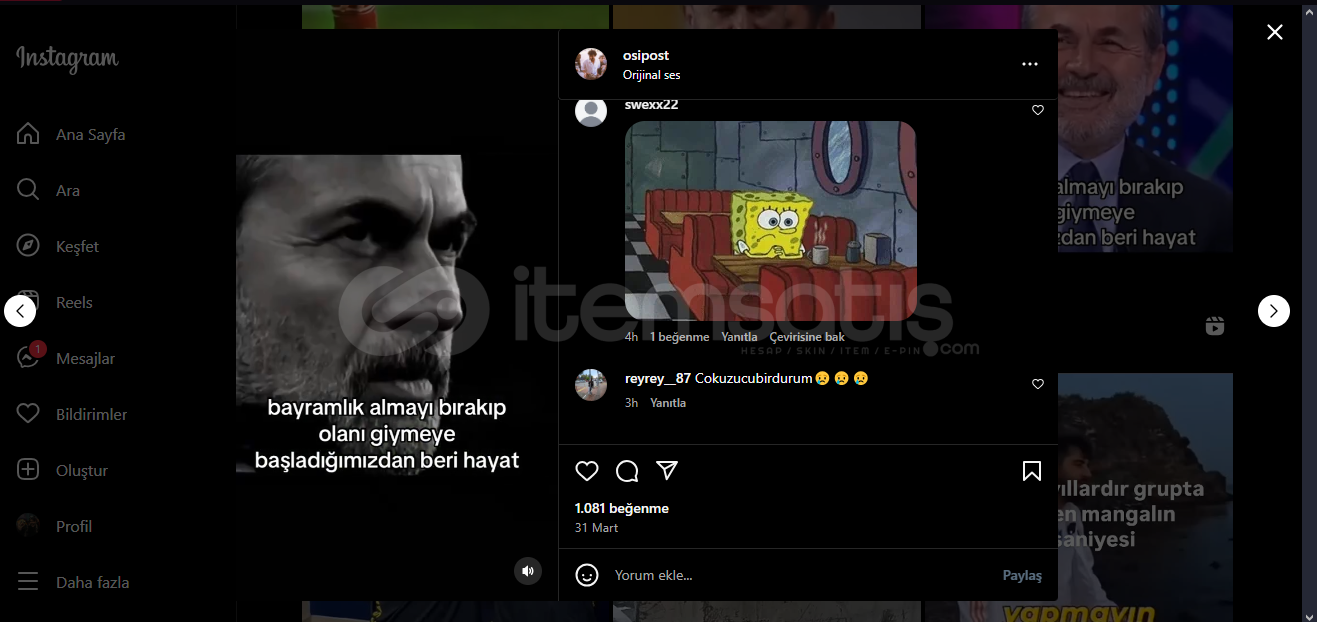Open Orijinal ses audio link
1317x622 pixels.
coord(652,75)
